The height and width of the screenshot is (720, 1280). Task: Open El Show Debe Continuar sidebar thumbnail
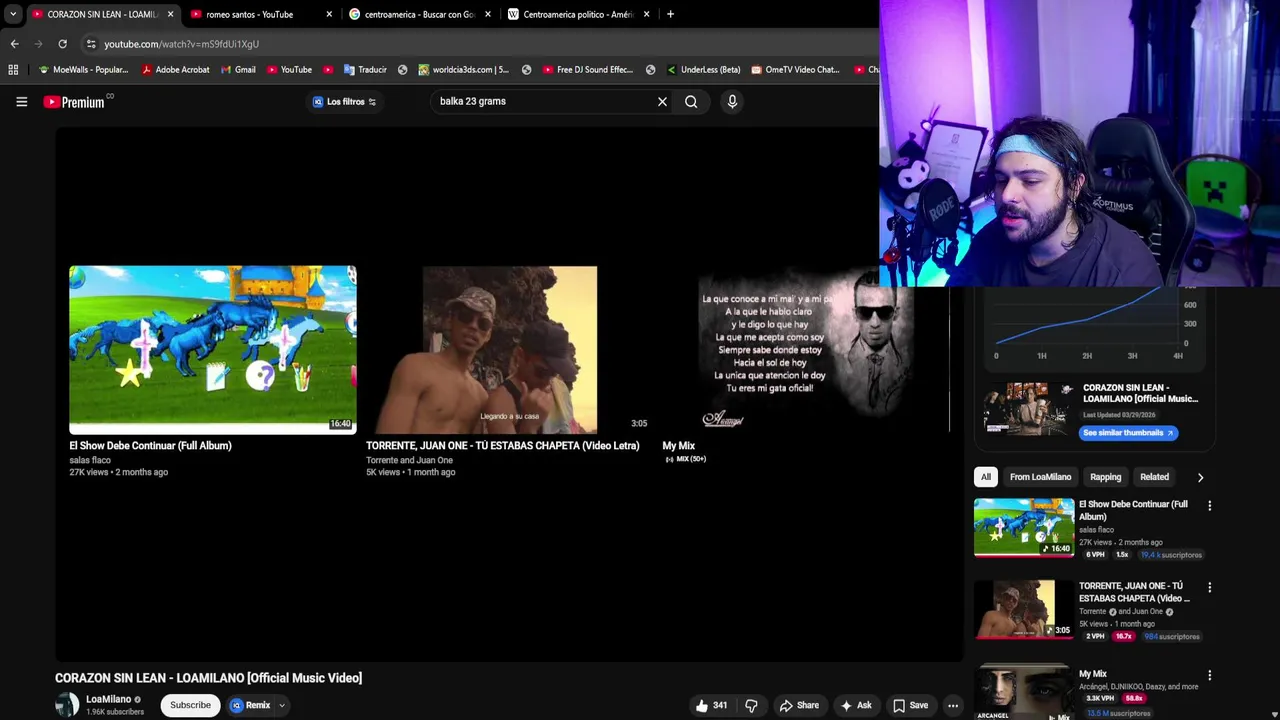(x=1024, y=527)
